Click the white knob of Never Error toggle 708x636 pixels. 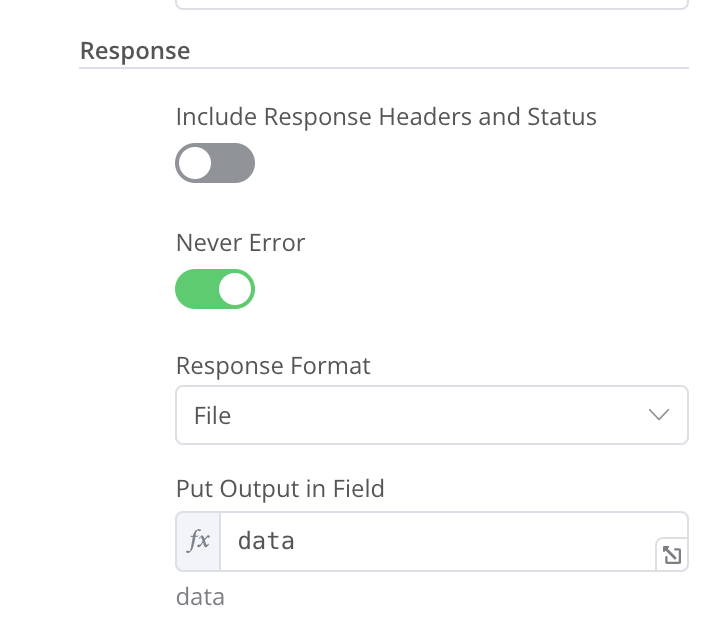pyautogui.click(x=235, y=289)
